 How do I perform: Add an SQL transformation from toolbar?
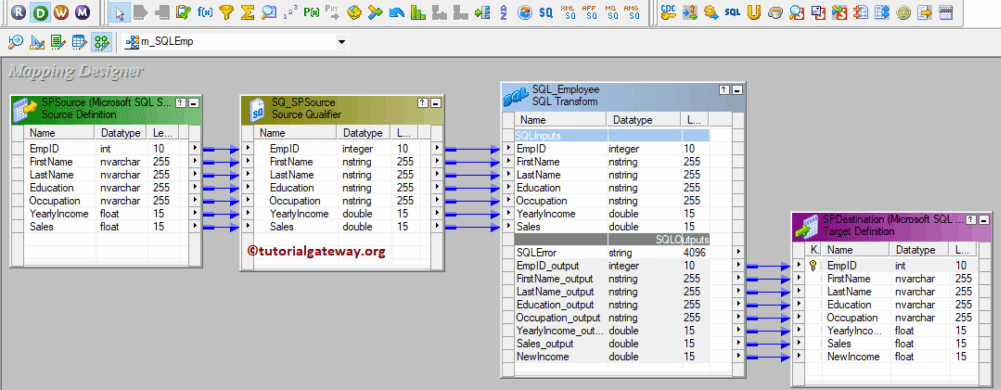click(x=733, y=11)
